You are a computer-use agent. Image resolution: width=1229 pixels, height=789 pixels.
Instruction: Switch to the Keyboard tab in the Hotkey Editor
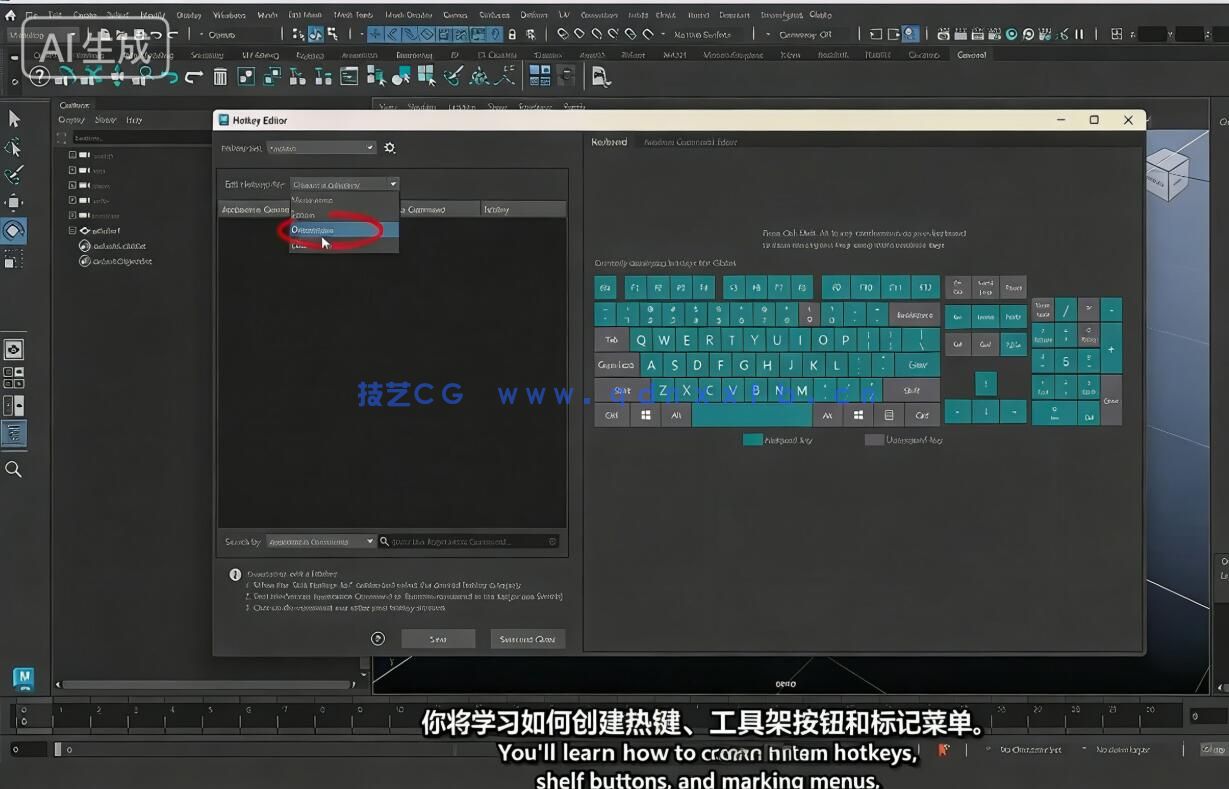[x=610, y=142]
